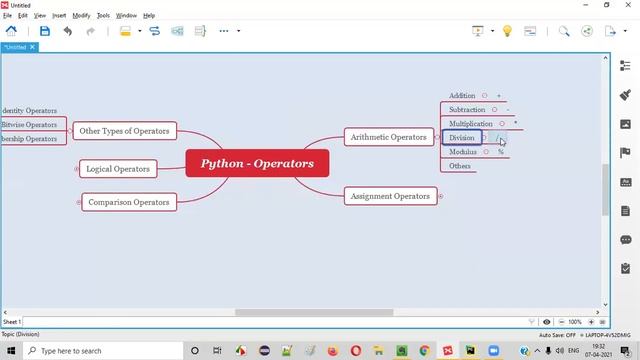Image resolution: width=640 pixels, height=360 pixels.
Task: Start presentation mode
Action: (x=478, y=31)
